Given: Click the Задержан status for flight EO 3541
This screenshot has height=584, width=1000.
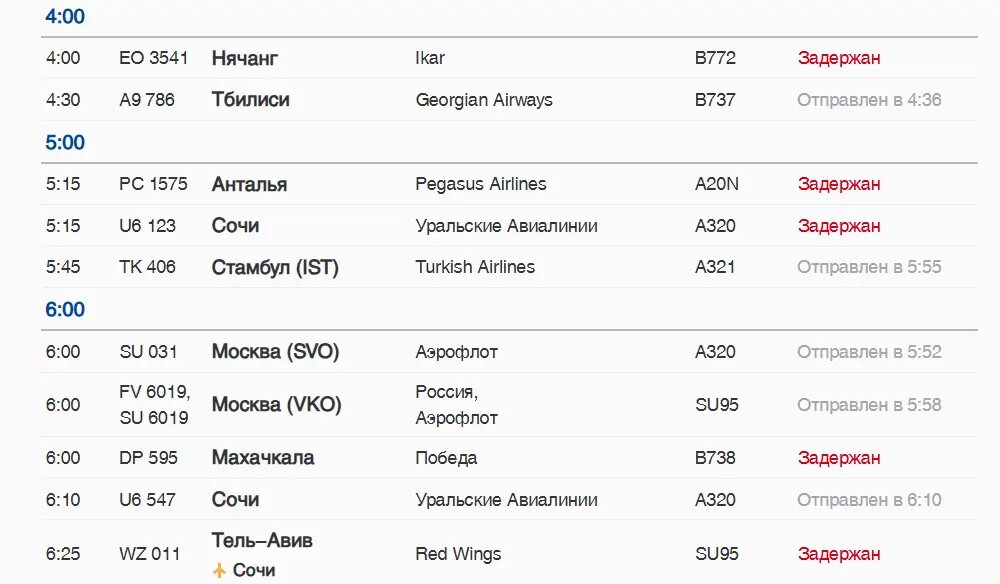Looking at the screenshot, I should point(839,58).
